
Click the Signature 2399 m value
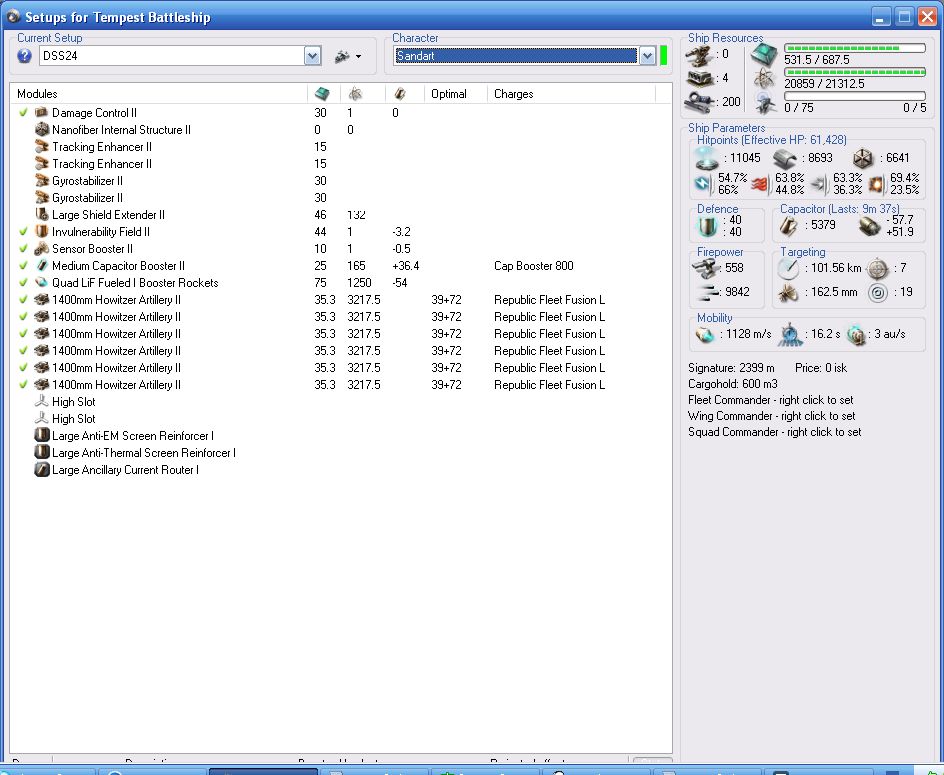[x=731, y=368]
